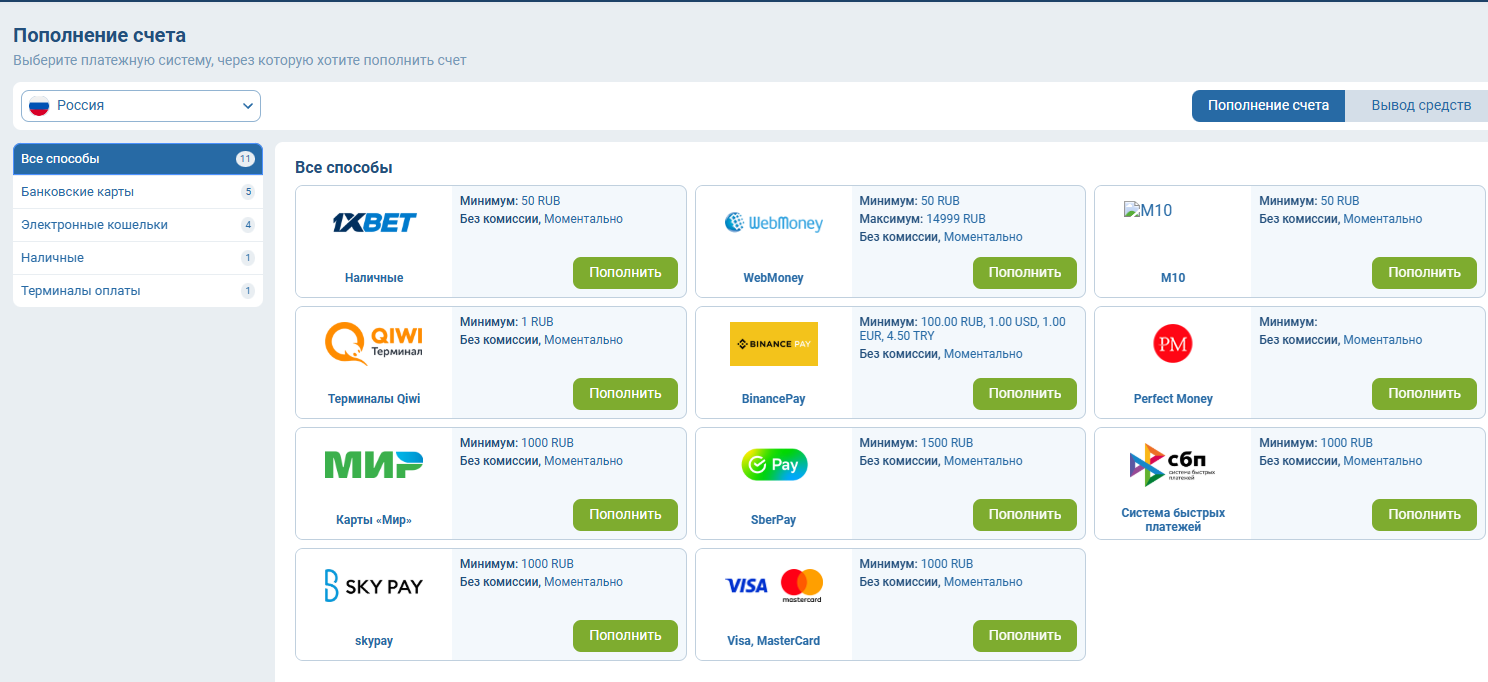
Task: Click the QIWI Terminal logo
Action: point(374,343)
